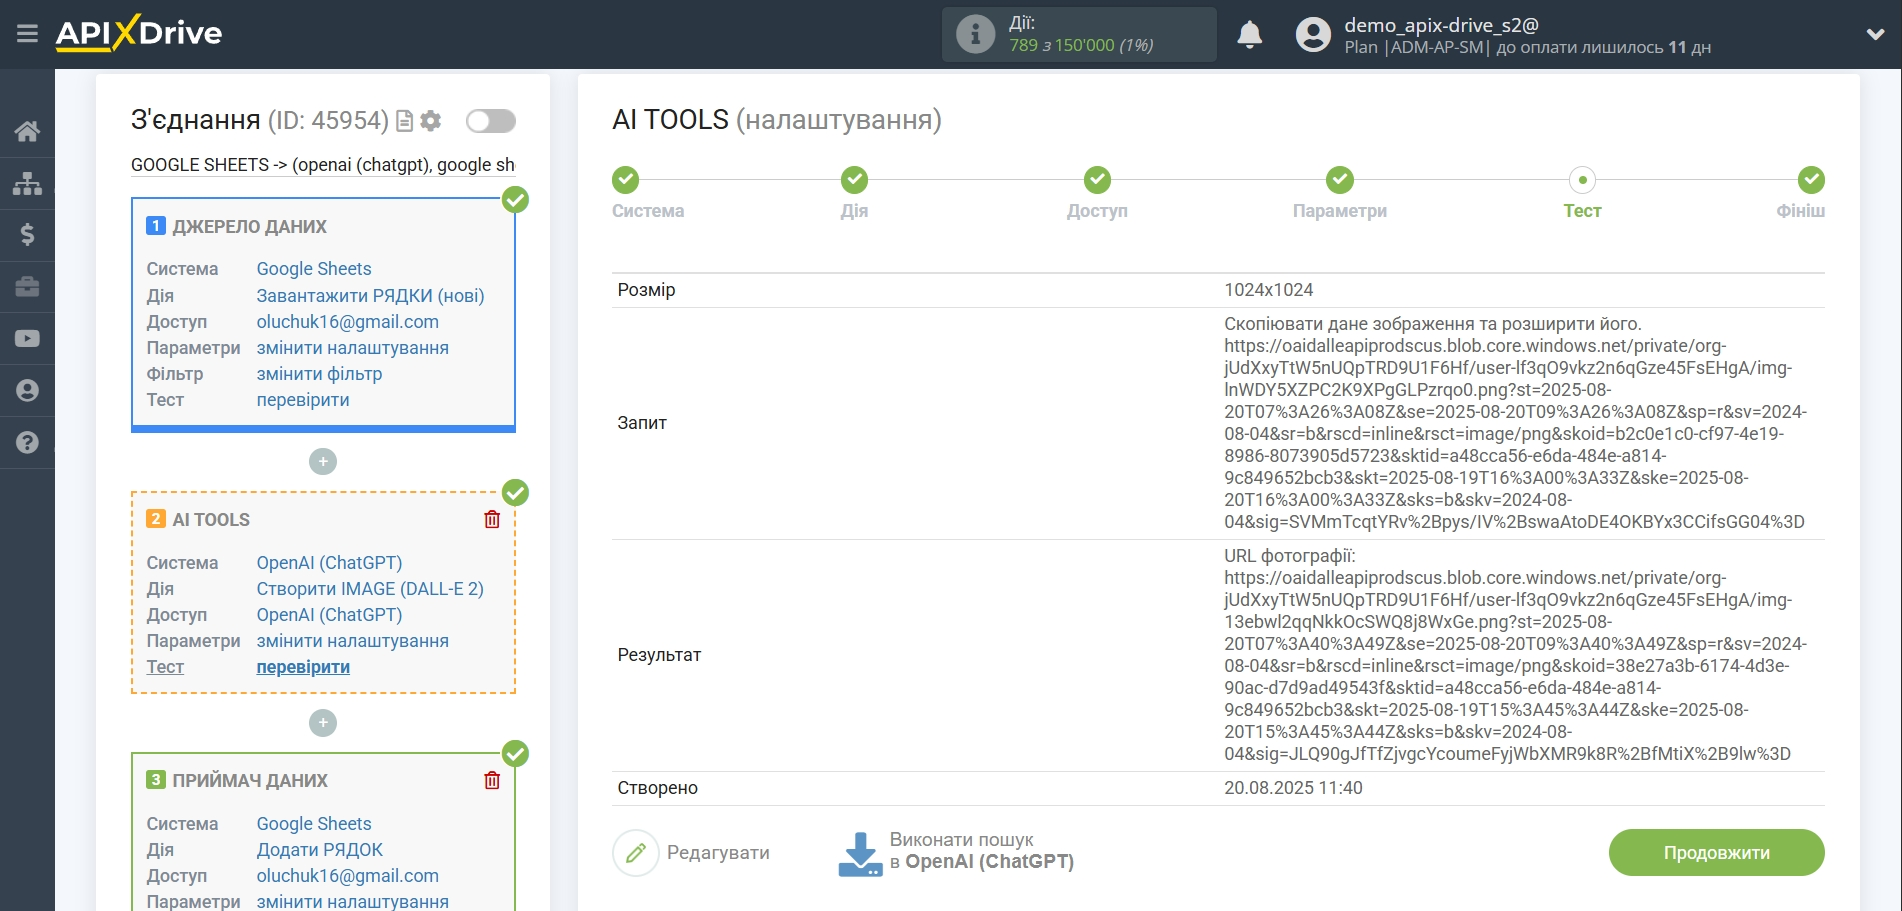This screenshot has height=911, width=1902.
Task: Add a step after the data source block
Action: point(323,462)
